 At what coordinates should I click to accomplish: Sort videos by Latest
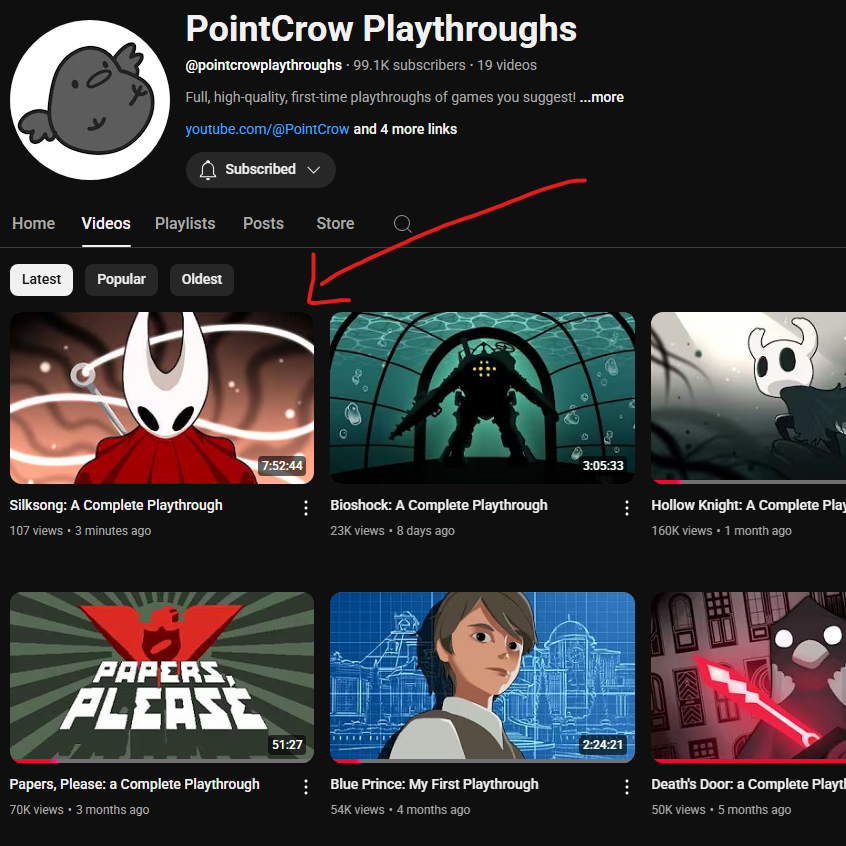click(x=41, y=279)
